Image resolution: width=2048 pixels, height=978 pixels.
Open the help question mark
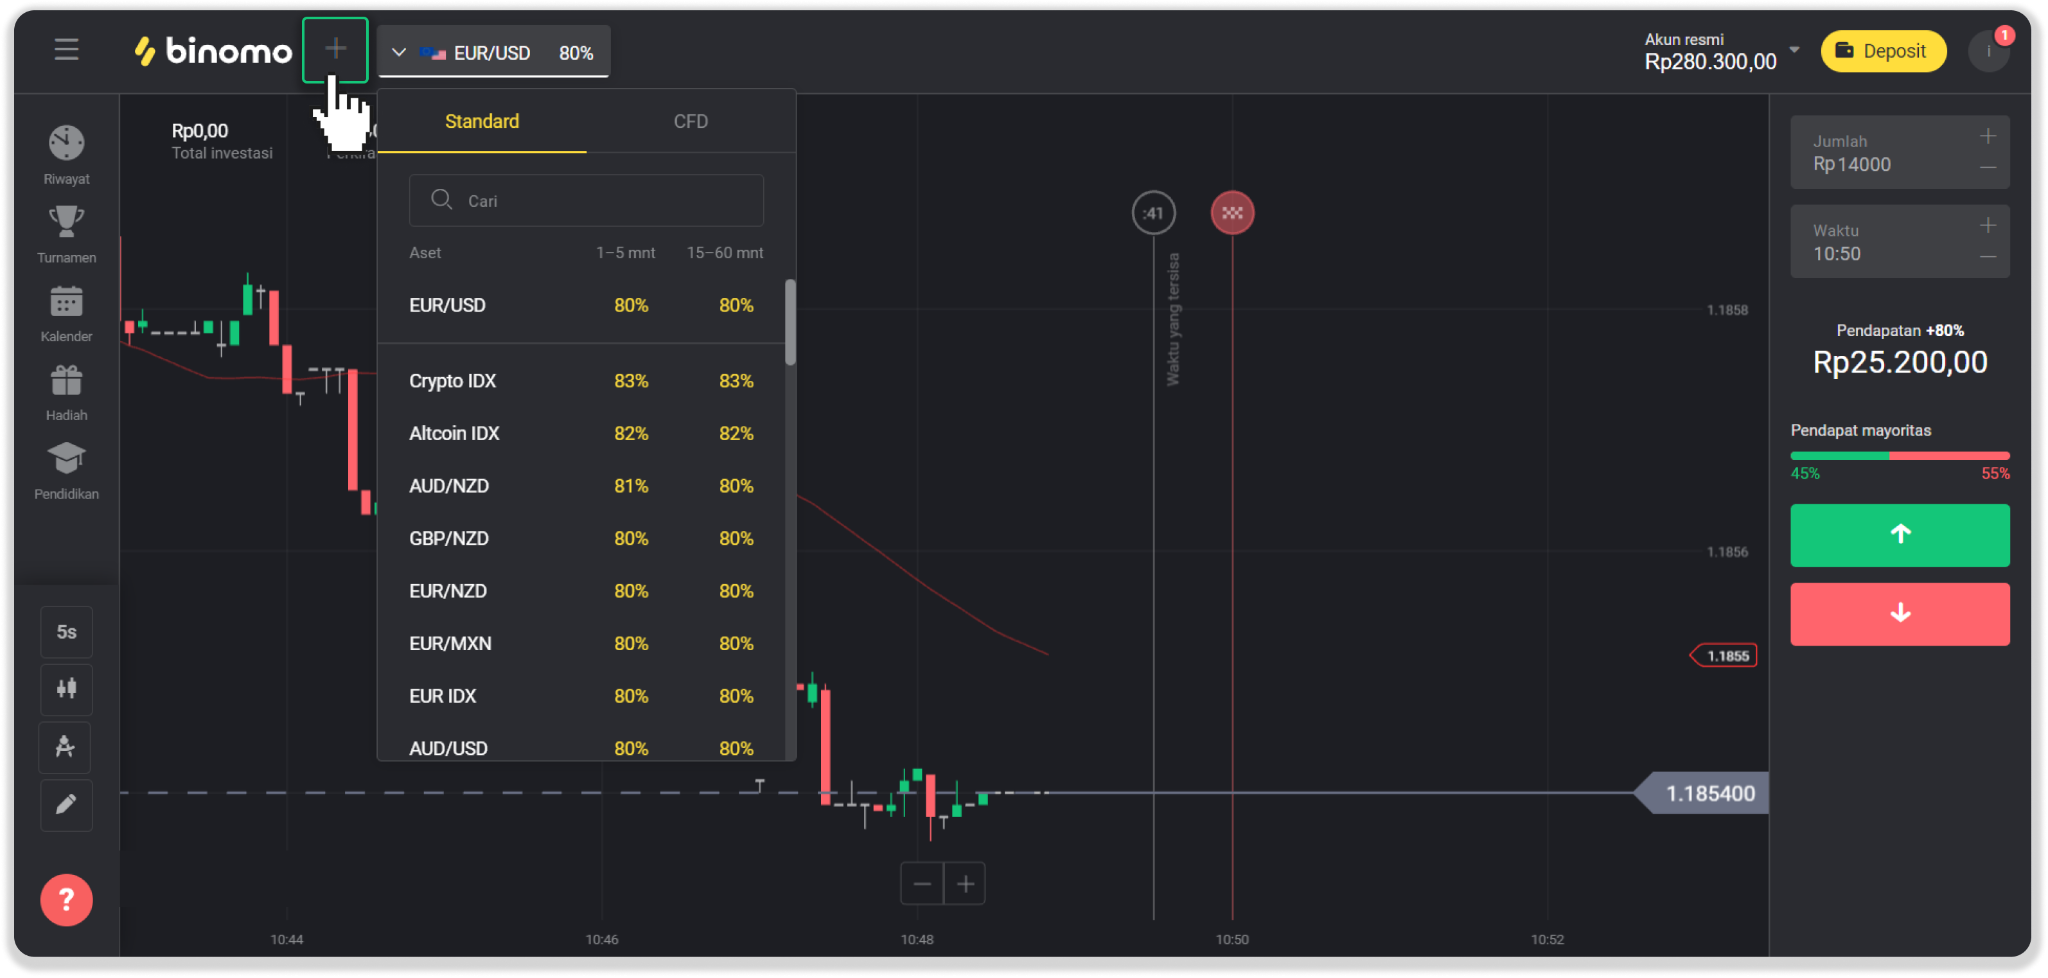66,900
